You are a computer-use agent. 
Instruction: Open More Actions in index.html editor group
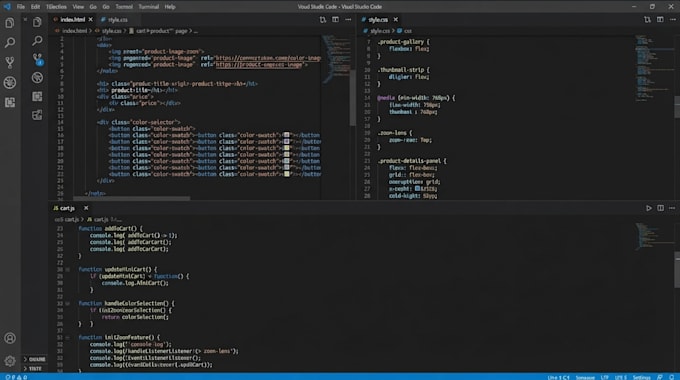point(348,20)
